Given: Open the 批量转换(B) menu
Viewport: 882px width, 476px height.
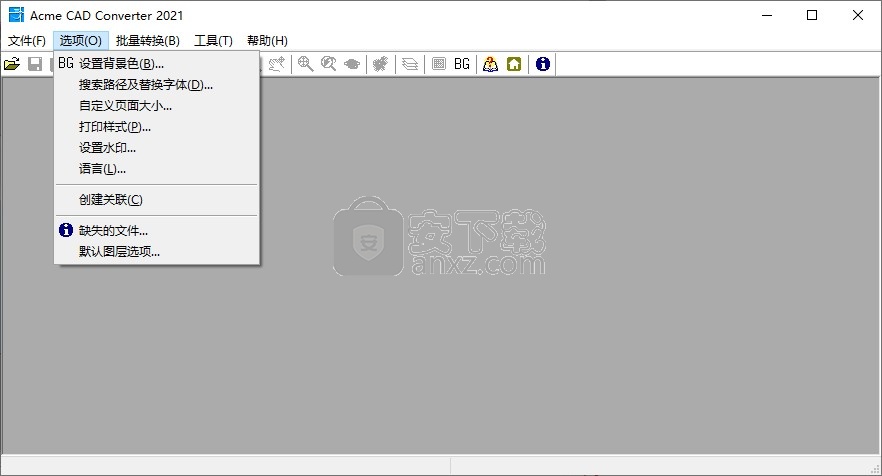Looking at the screenshot, I should 148,41.
